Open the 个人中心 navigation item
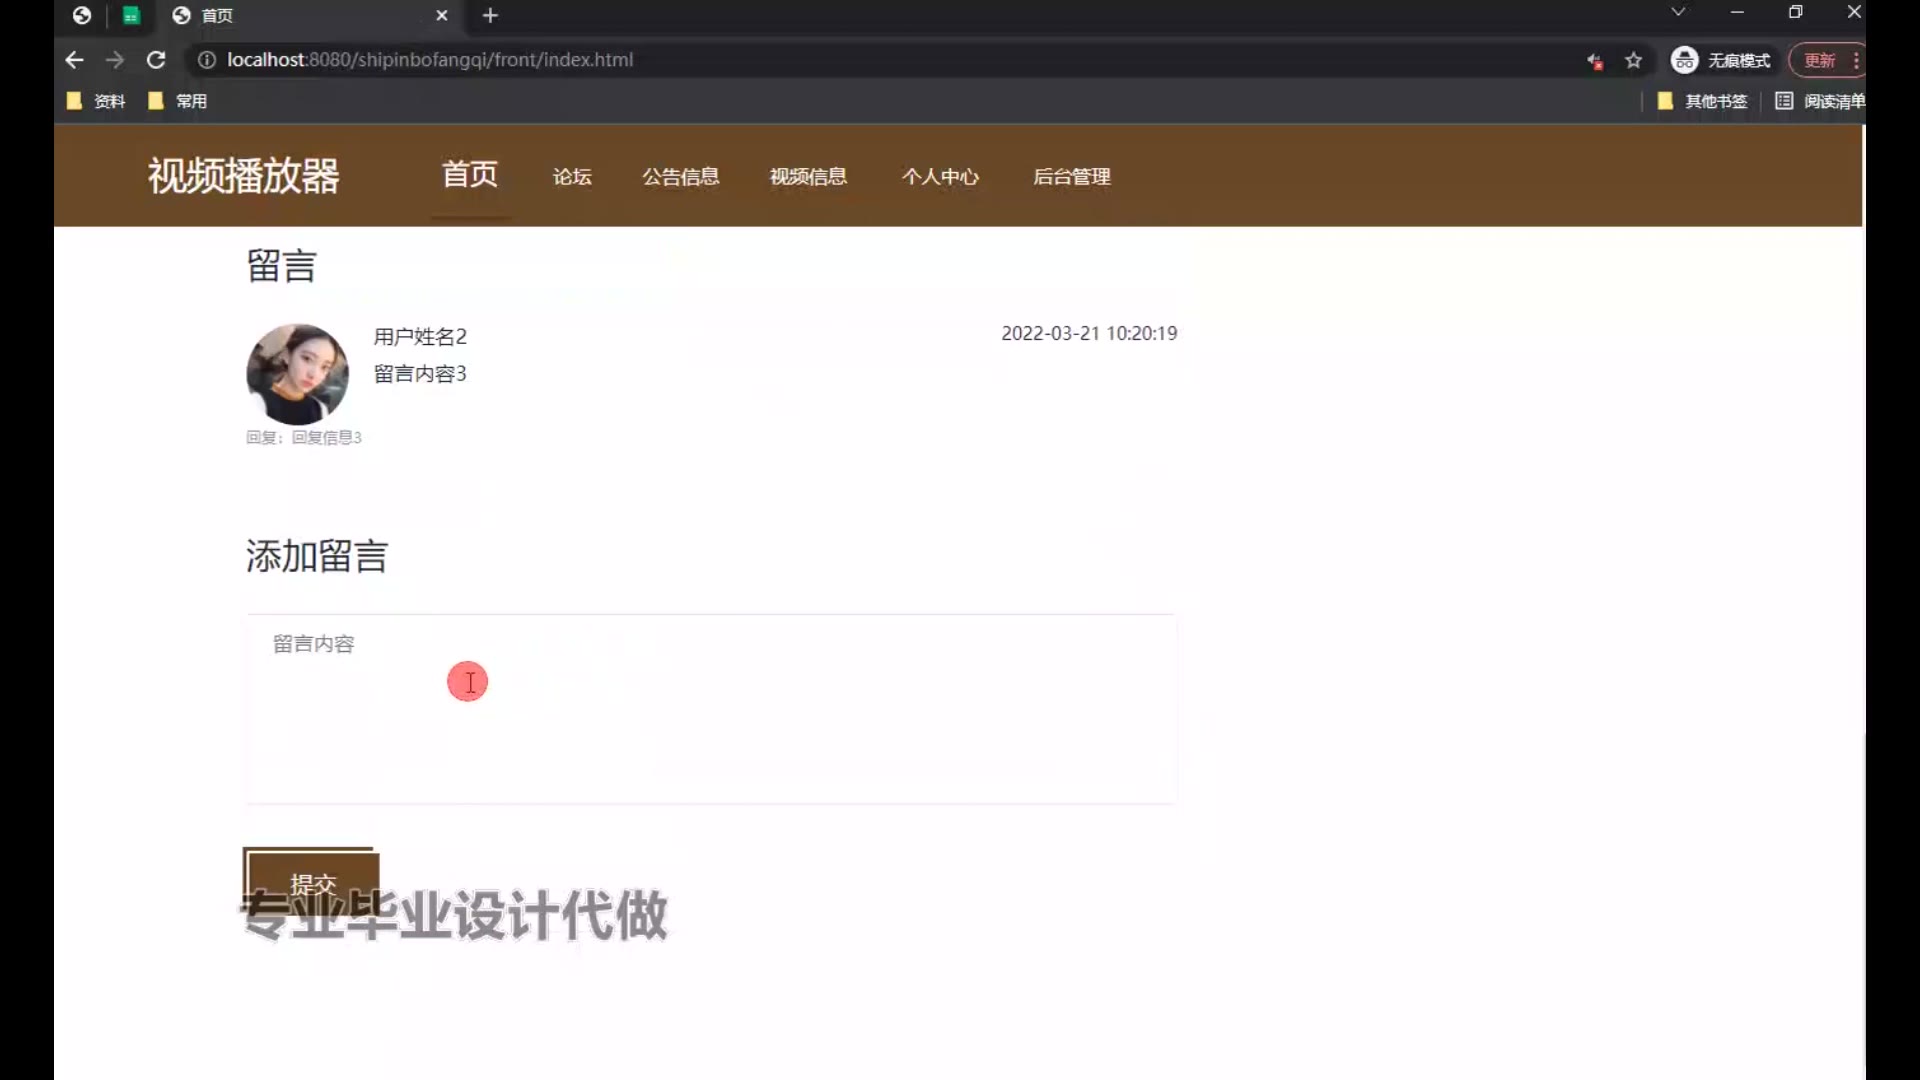This screenshot has width=1920, height=1080. click(x=940, y=177)
